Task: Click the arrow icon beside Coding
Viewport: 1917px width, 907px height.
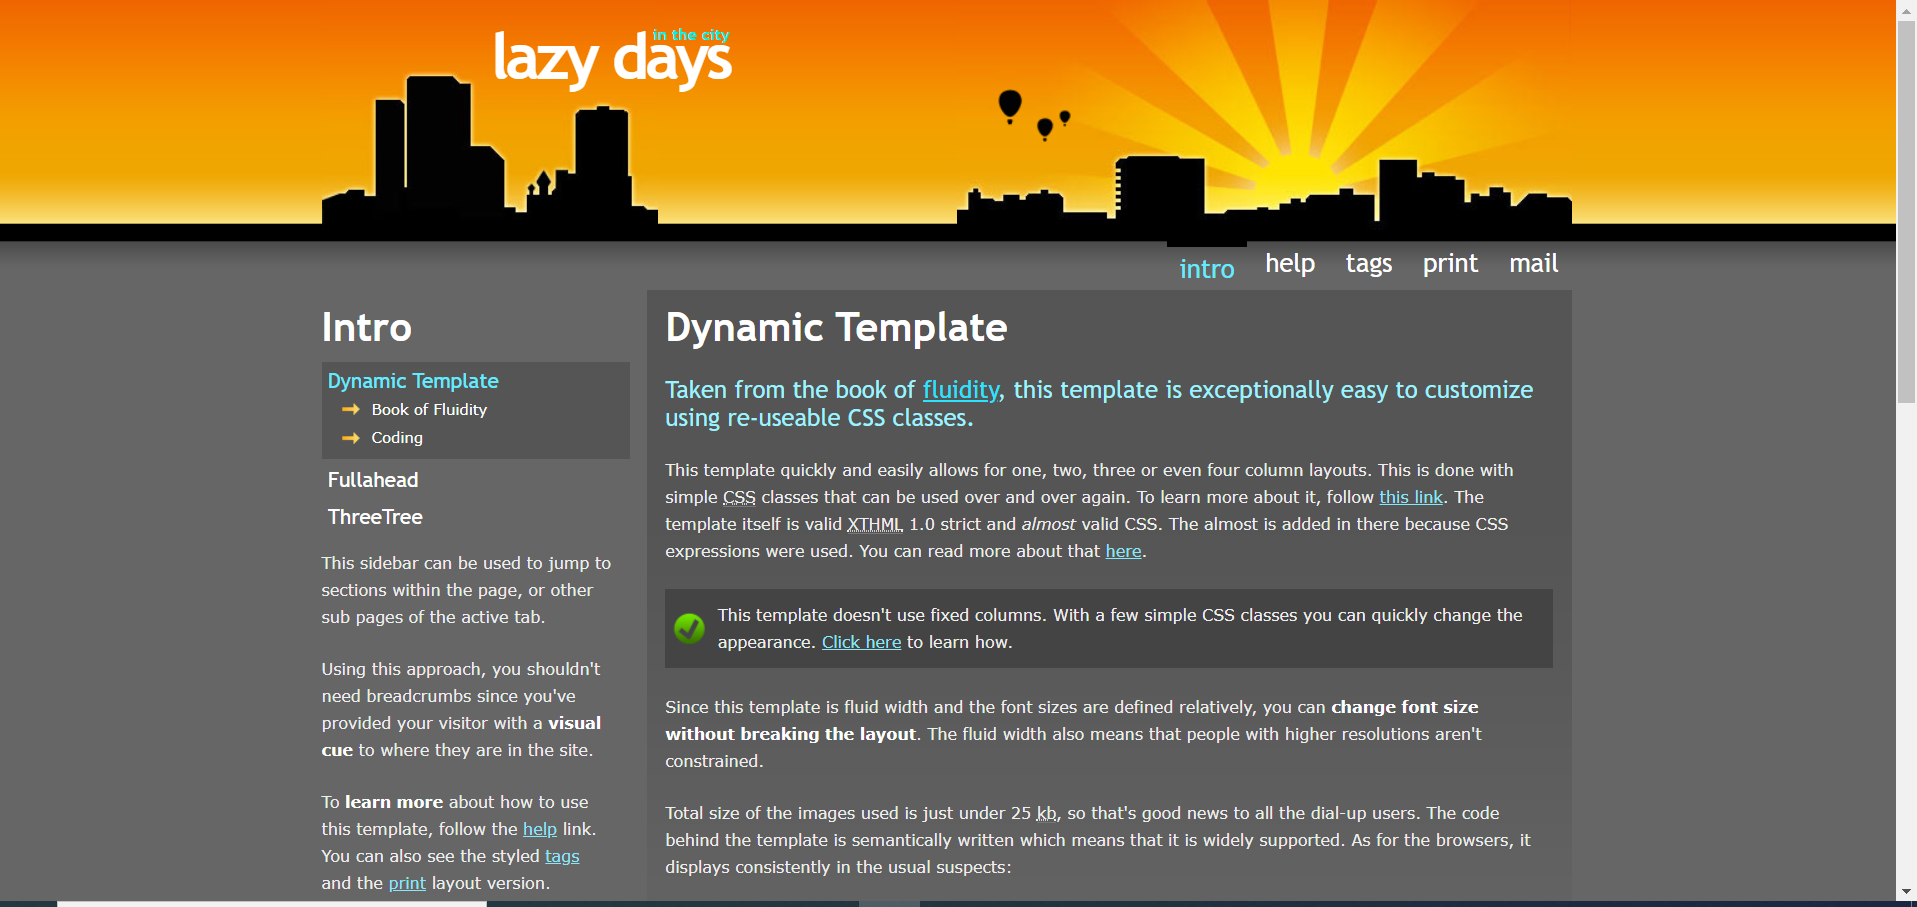Action: pyautogui.click(x=350, y=438)
